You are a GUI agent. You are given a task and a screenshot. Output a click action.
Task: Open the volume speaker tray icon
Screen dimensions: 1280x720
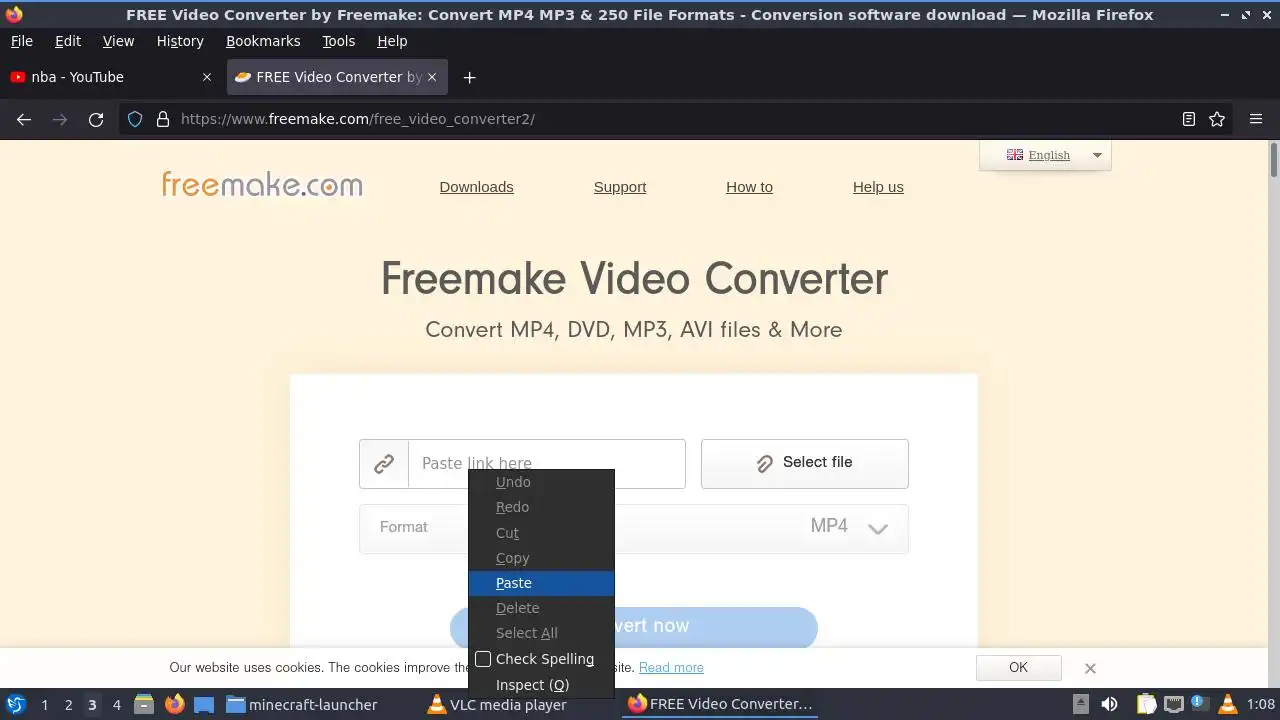click(x=1109, y=704)
